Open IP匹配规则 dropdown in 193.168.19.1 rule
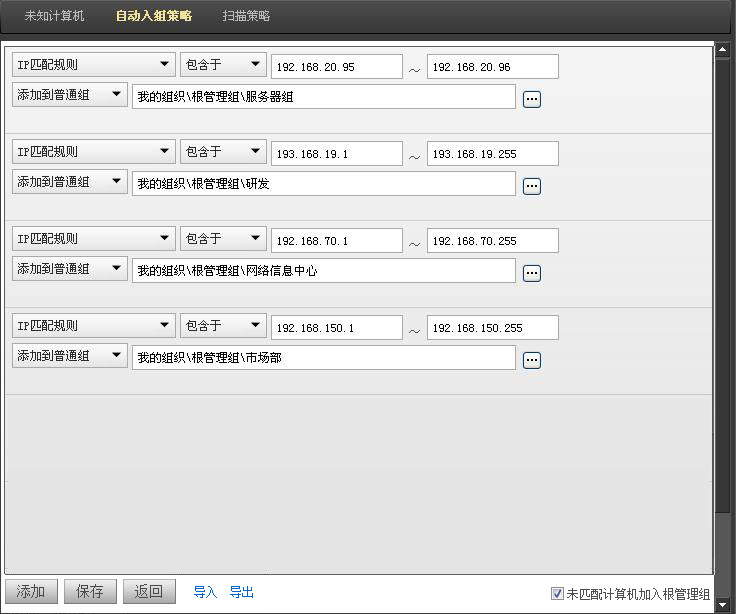 94,151
